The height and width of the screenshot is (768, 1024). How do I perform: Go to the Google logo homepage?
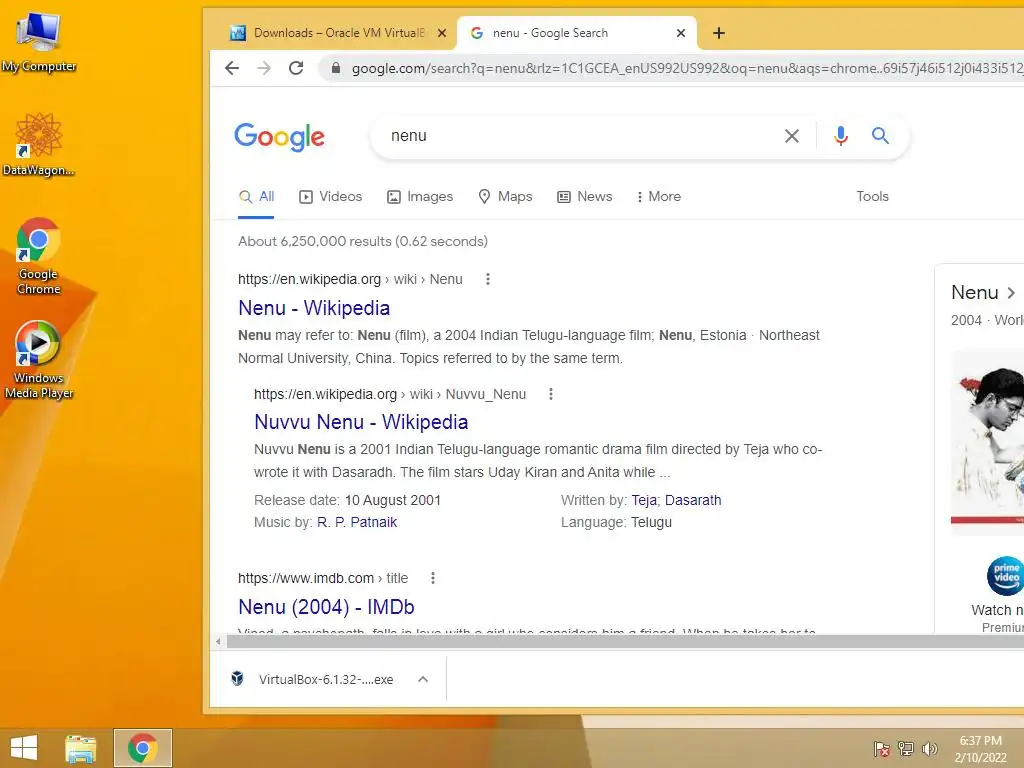280,137
